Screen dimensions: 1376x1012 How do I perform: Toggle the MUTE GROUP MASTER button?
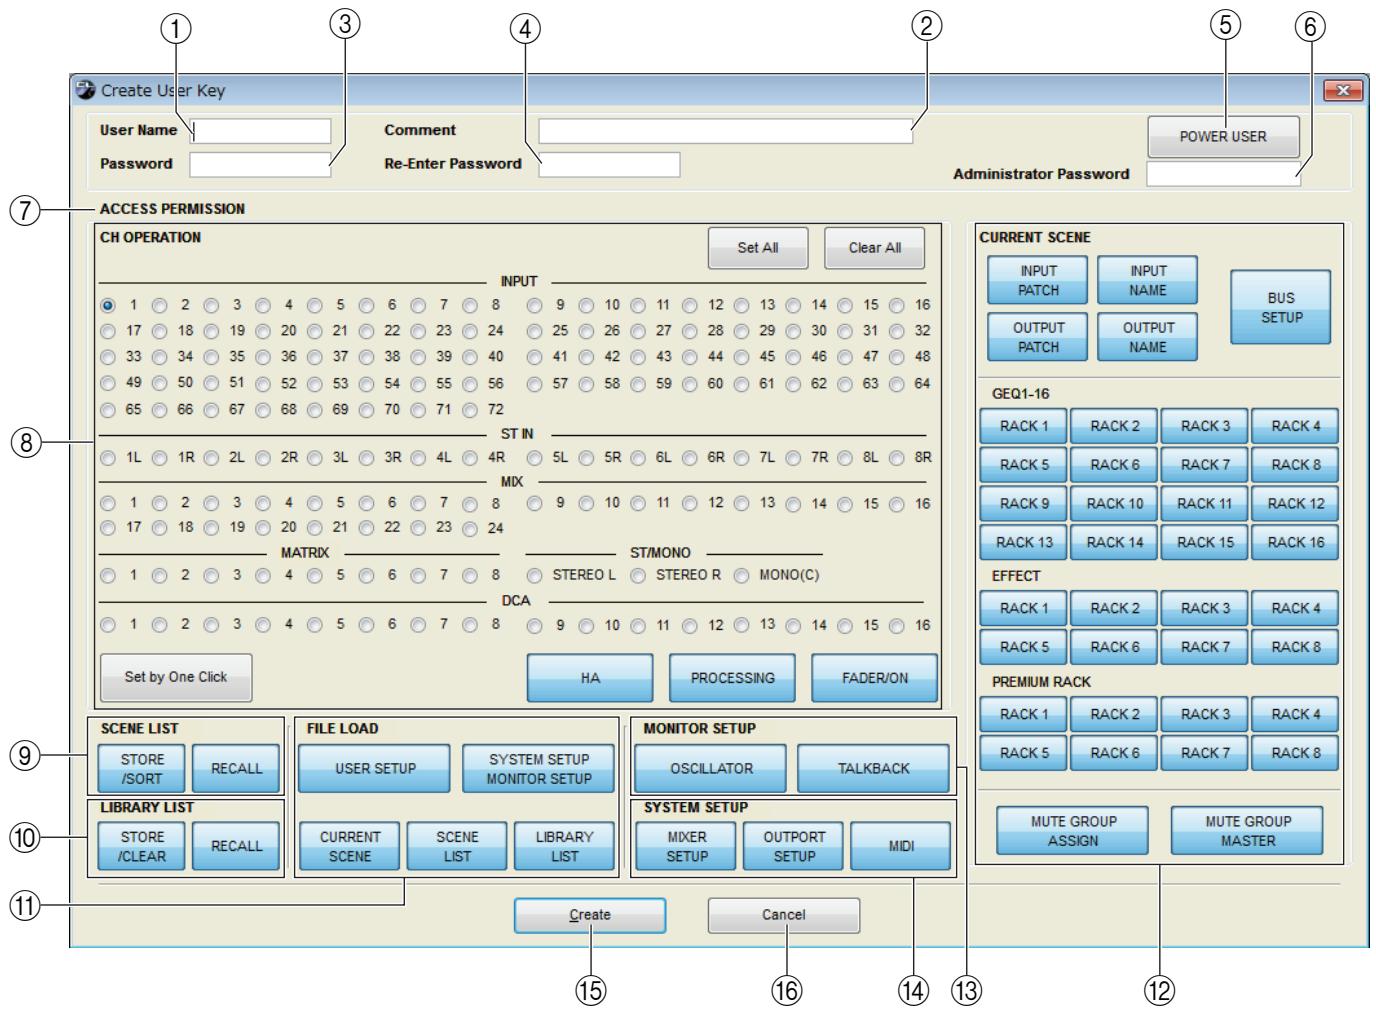1247,831
